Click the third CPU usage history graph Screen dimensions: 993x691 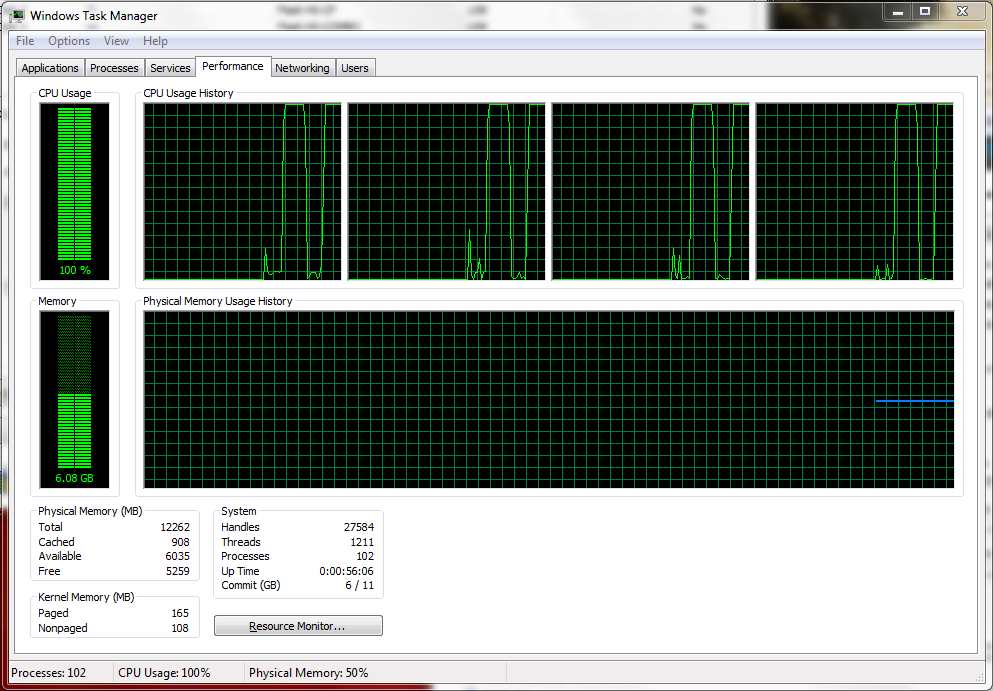(650, 191)
